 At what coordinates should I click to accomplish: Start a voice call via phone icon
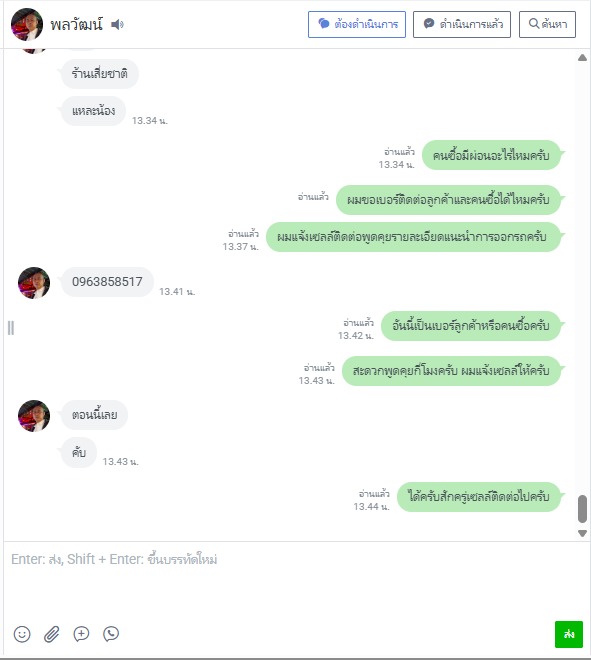111,634
